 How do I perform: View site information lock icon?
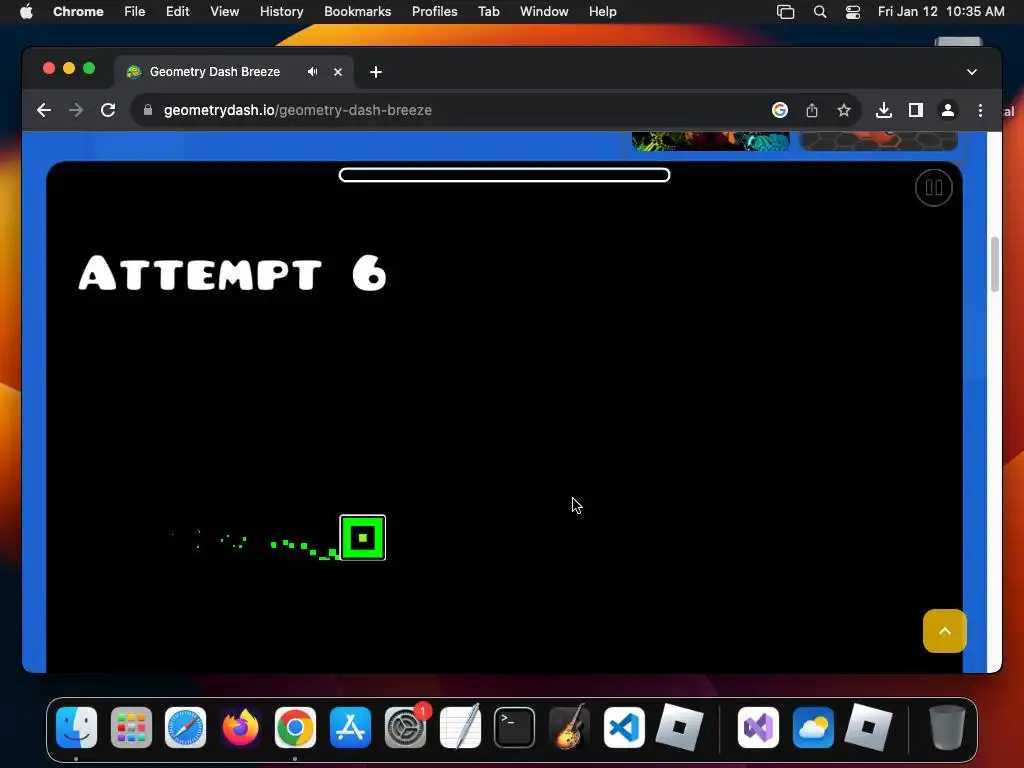pyautogui.click(x=148, y=110)
